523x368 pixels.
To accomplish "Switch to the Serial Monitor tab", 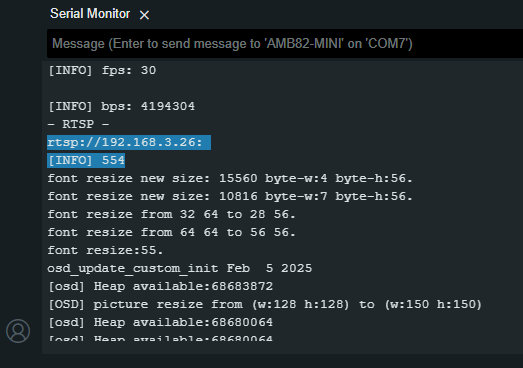I will click(90, 14).
